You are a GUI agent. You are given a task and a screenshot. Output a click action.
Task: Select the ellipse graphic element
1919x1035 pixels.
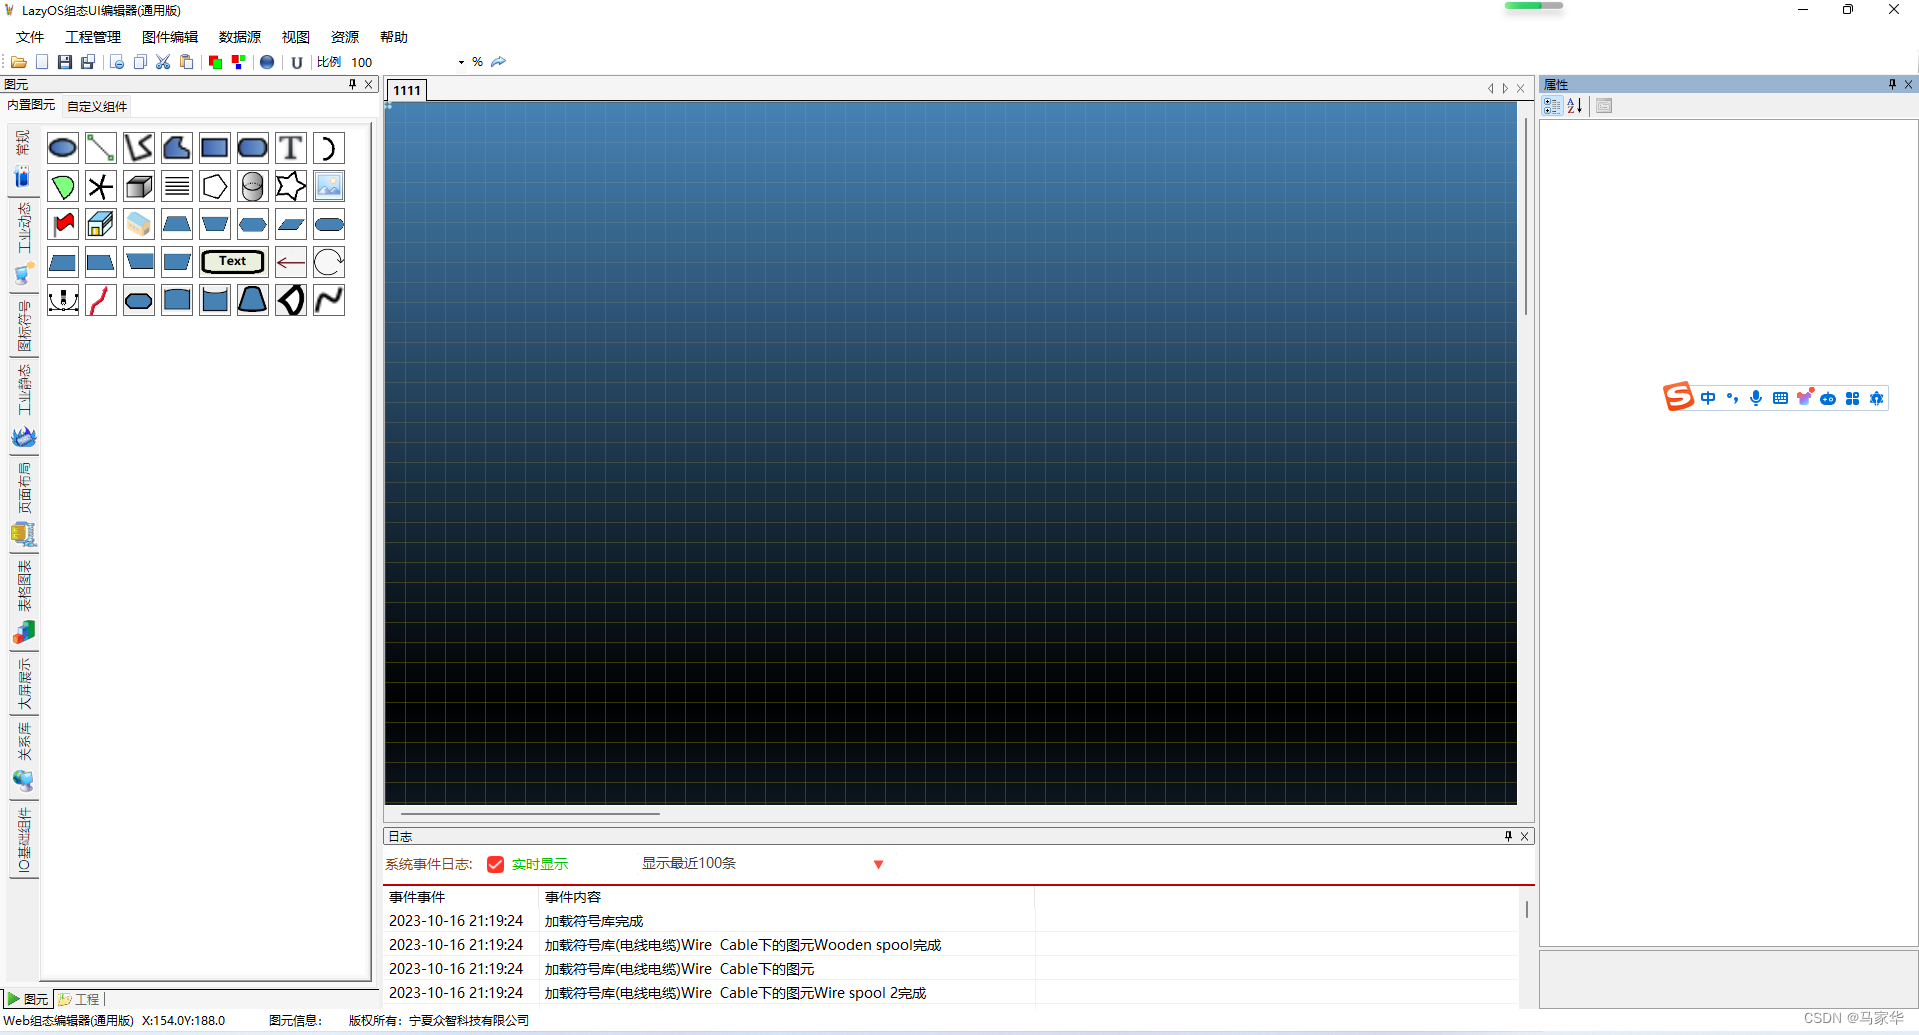(62, 147)
